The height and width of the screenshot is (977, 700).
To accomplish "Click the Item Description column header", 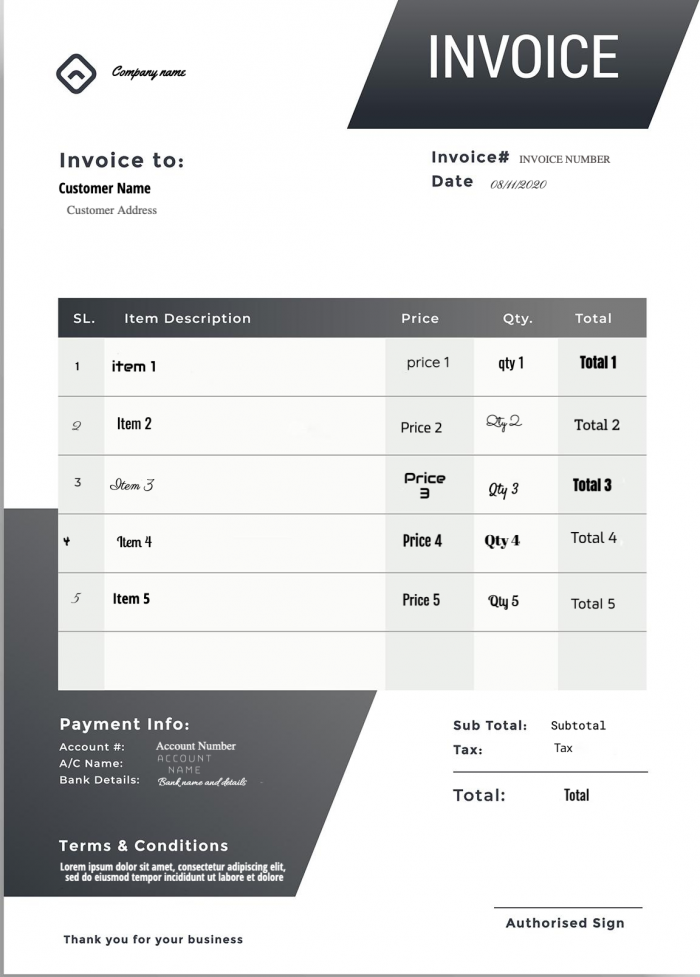I will point(187,318).
